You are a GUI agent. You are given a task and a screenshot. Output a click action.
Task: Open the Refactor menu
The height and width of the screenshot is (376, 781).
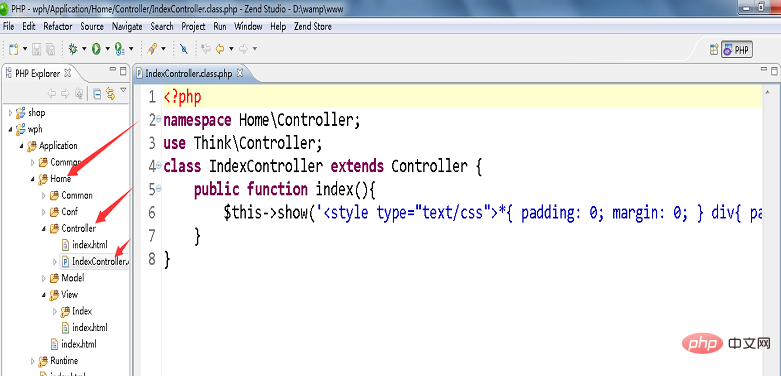[58, 26]
